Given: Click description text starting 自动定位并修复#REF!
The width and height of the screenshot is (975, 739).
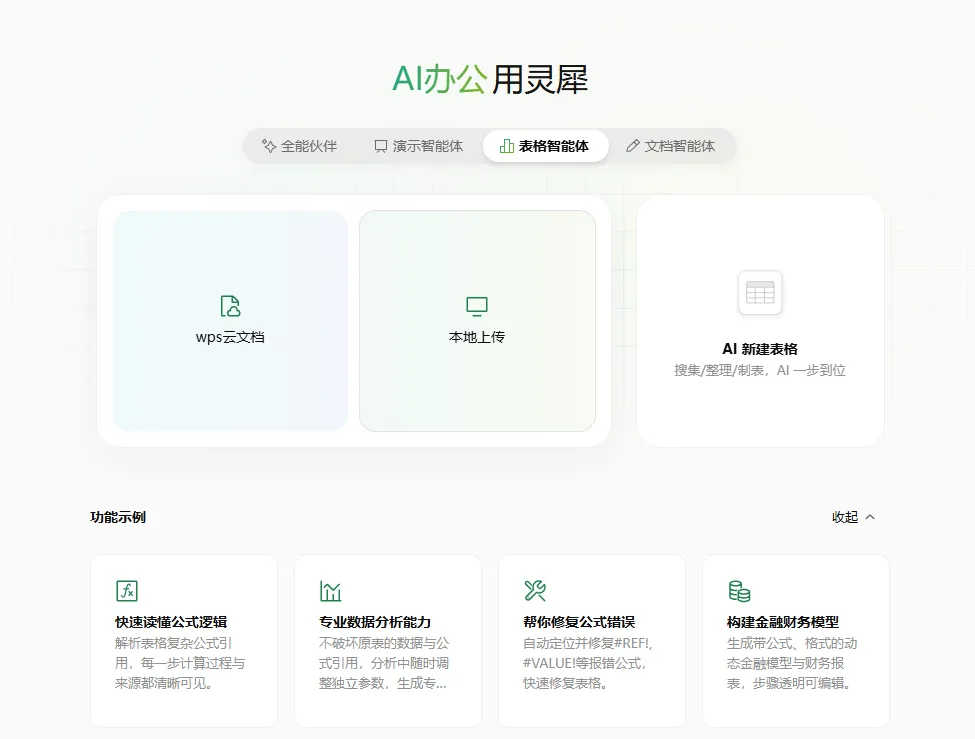Looking at the screenshot, I should [x=588, y=663].
